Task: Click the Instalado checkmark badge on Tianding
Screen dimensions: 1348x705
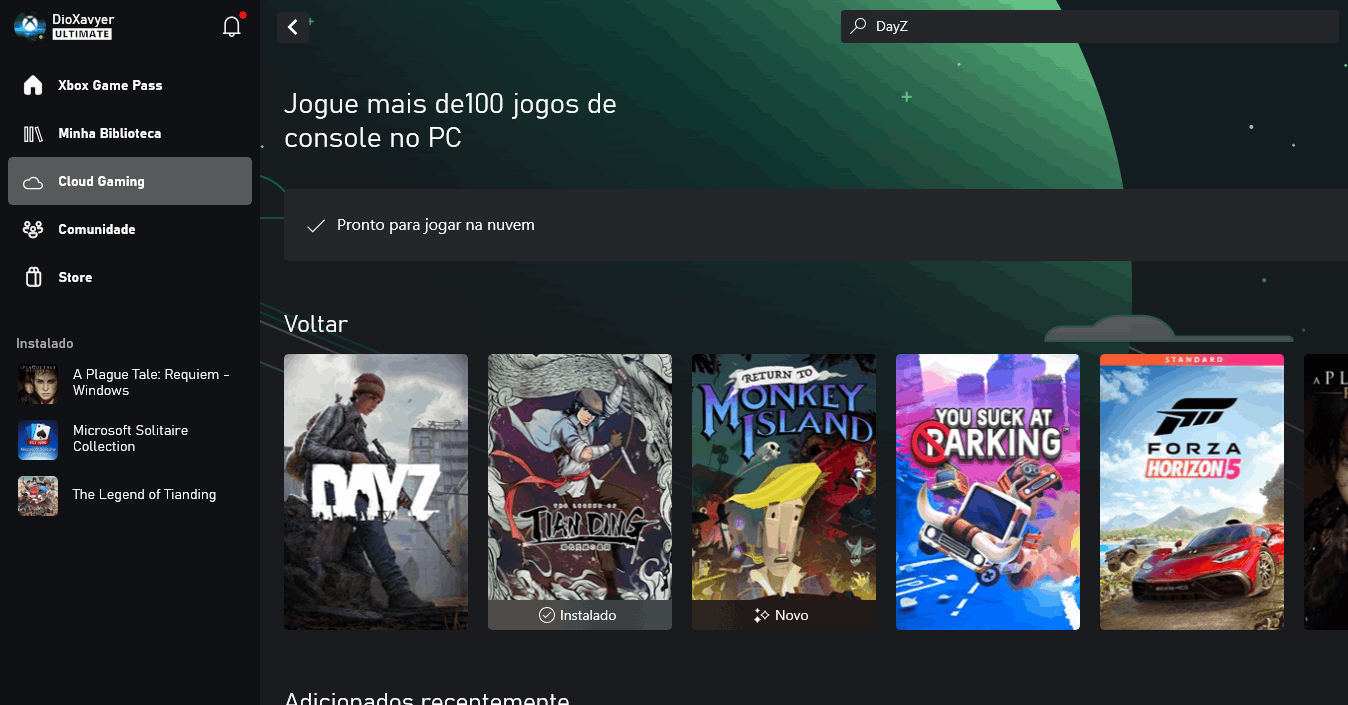Action: click(546, 615)
